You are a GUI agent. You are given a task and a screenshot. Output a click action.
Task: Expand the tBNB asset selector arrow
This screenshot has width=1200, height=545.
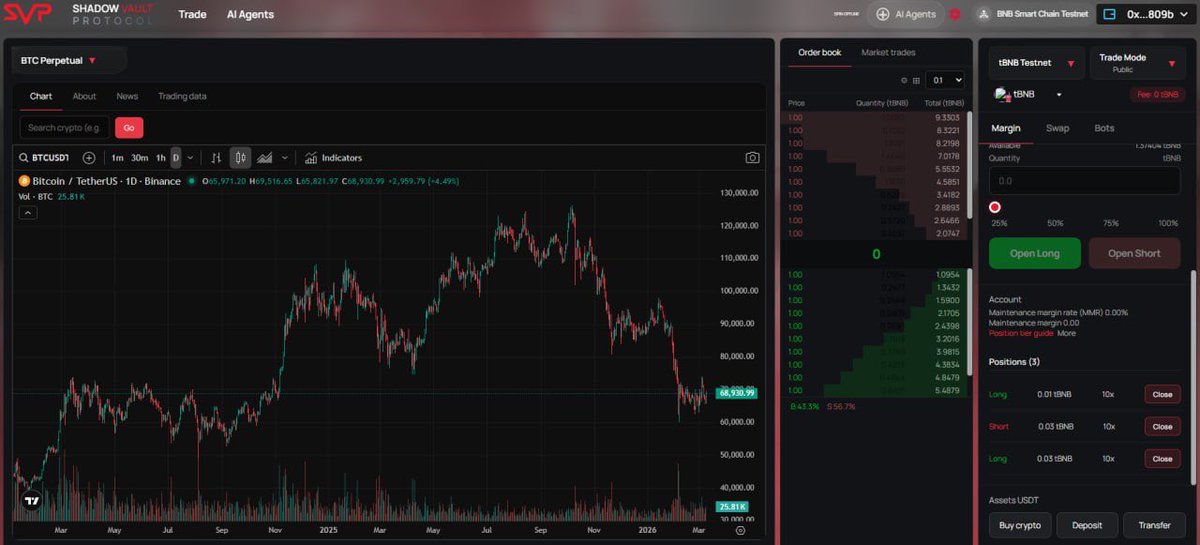click(1059, 95)
